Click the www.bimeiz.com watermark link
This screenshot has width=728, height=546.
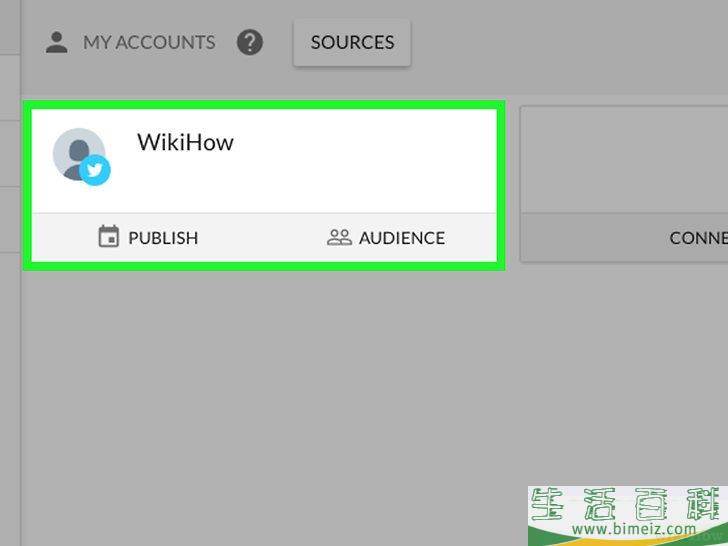634,529
